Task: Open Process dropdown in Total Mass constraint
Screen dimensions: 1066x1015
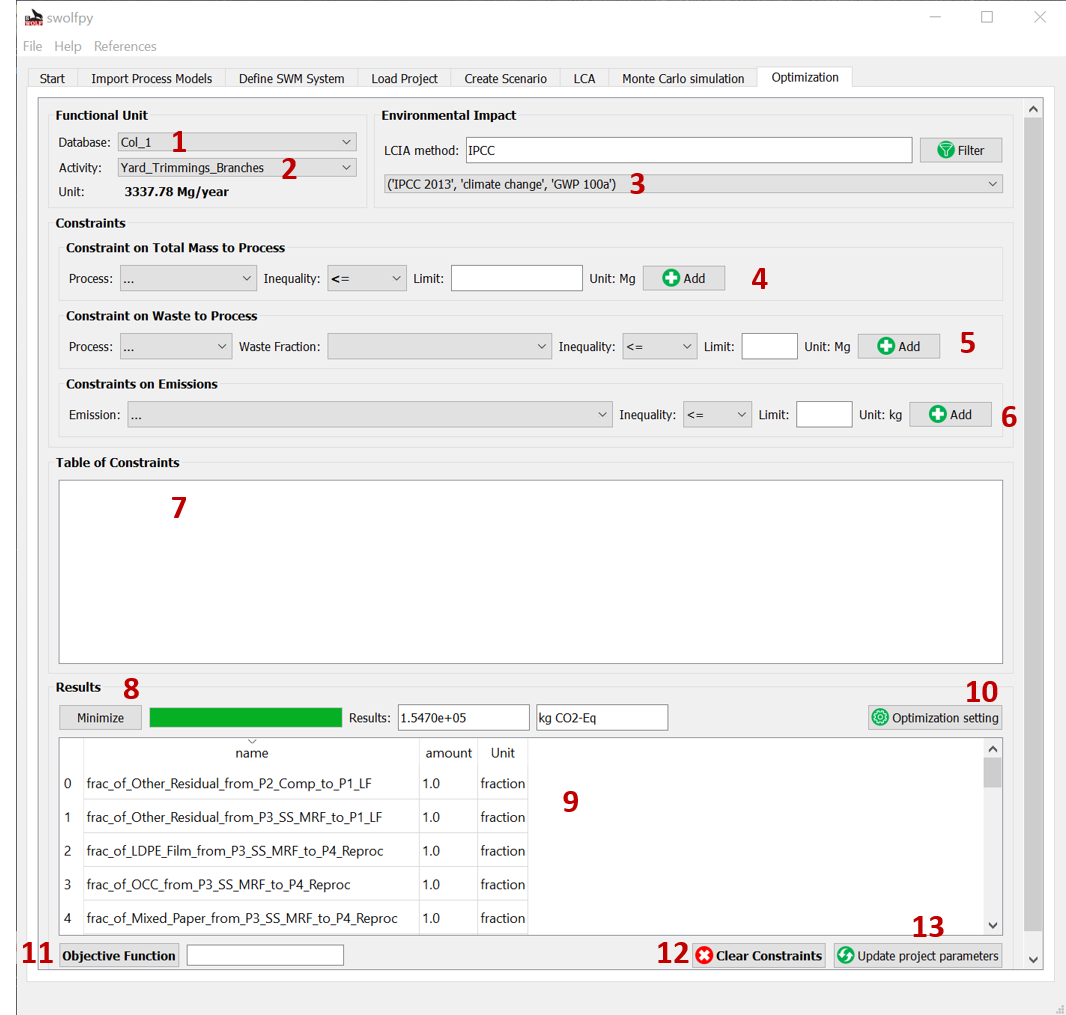Action: 188,279
